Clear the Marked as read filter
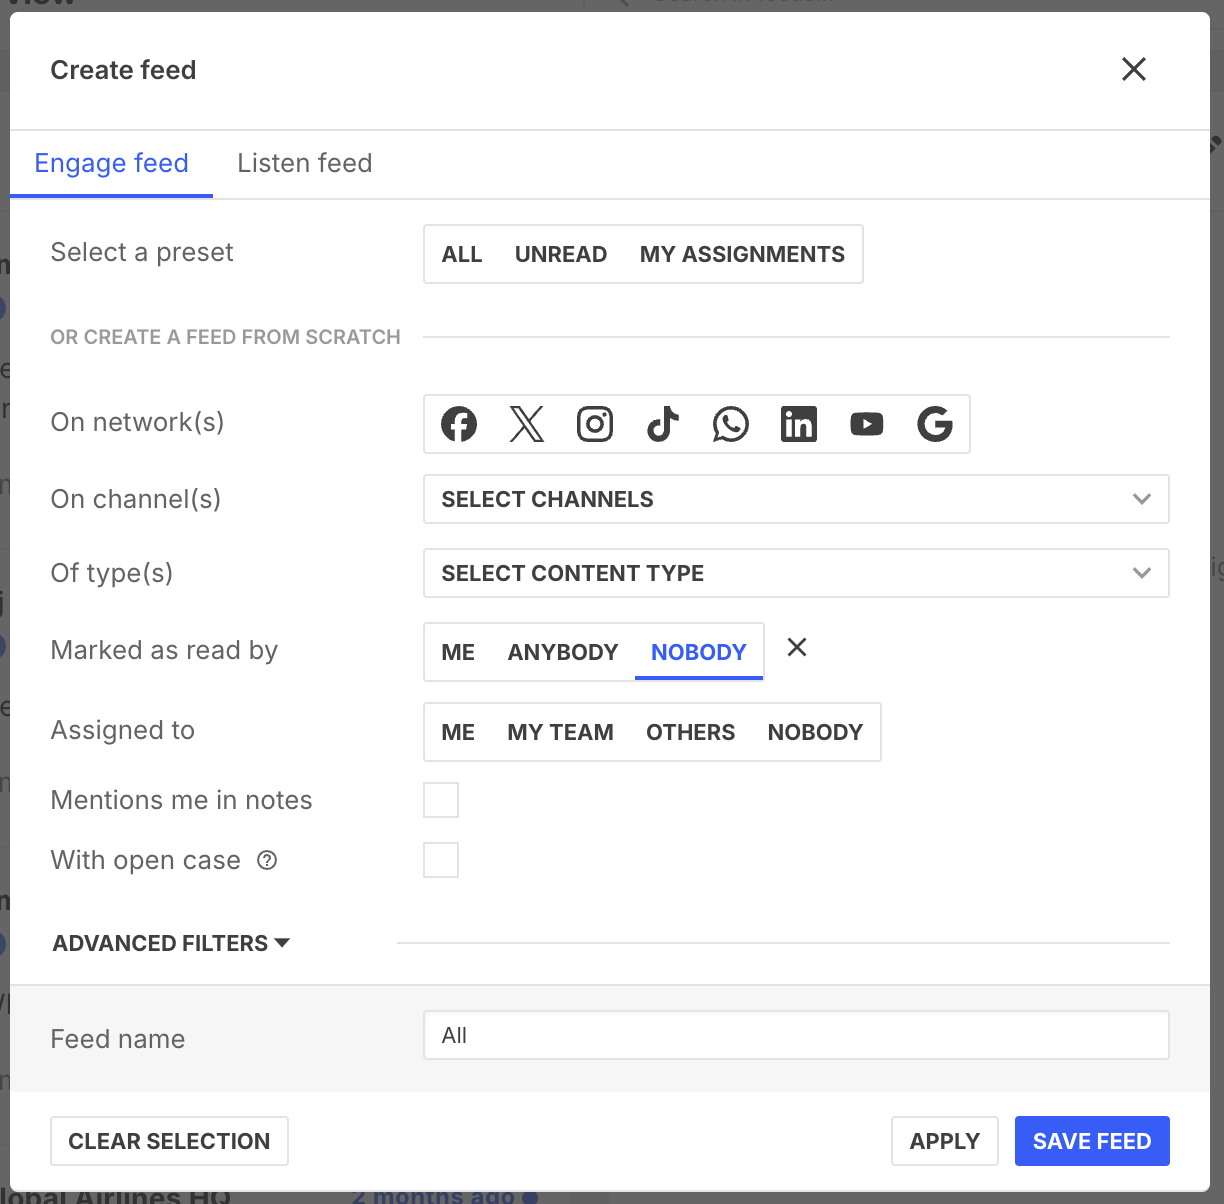Image resolution: width=1224 pixels, height=1204 pixels. pos(796,648)
